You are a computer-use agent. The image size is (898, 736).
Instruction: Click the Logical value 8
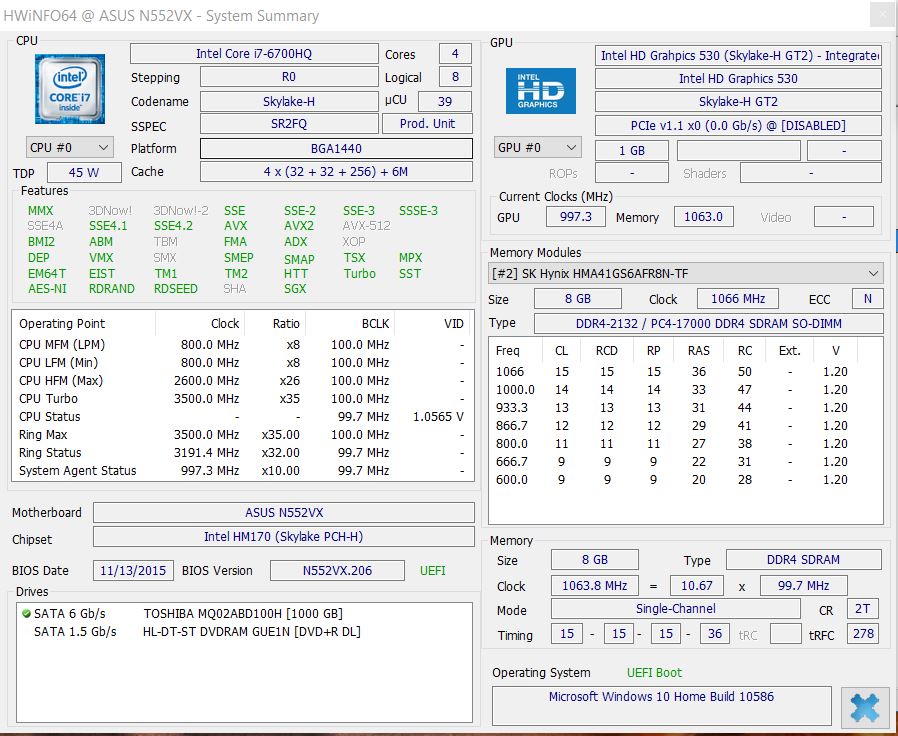(x=455, y=77)
